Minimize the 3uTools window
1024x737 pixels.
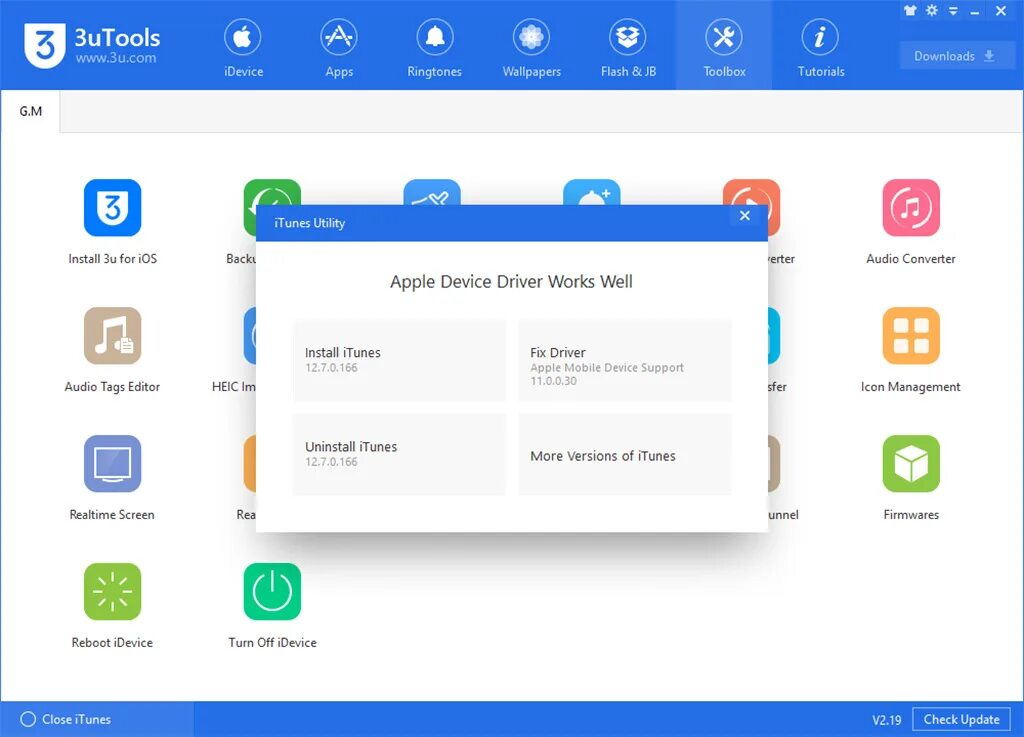pos(975,11)
